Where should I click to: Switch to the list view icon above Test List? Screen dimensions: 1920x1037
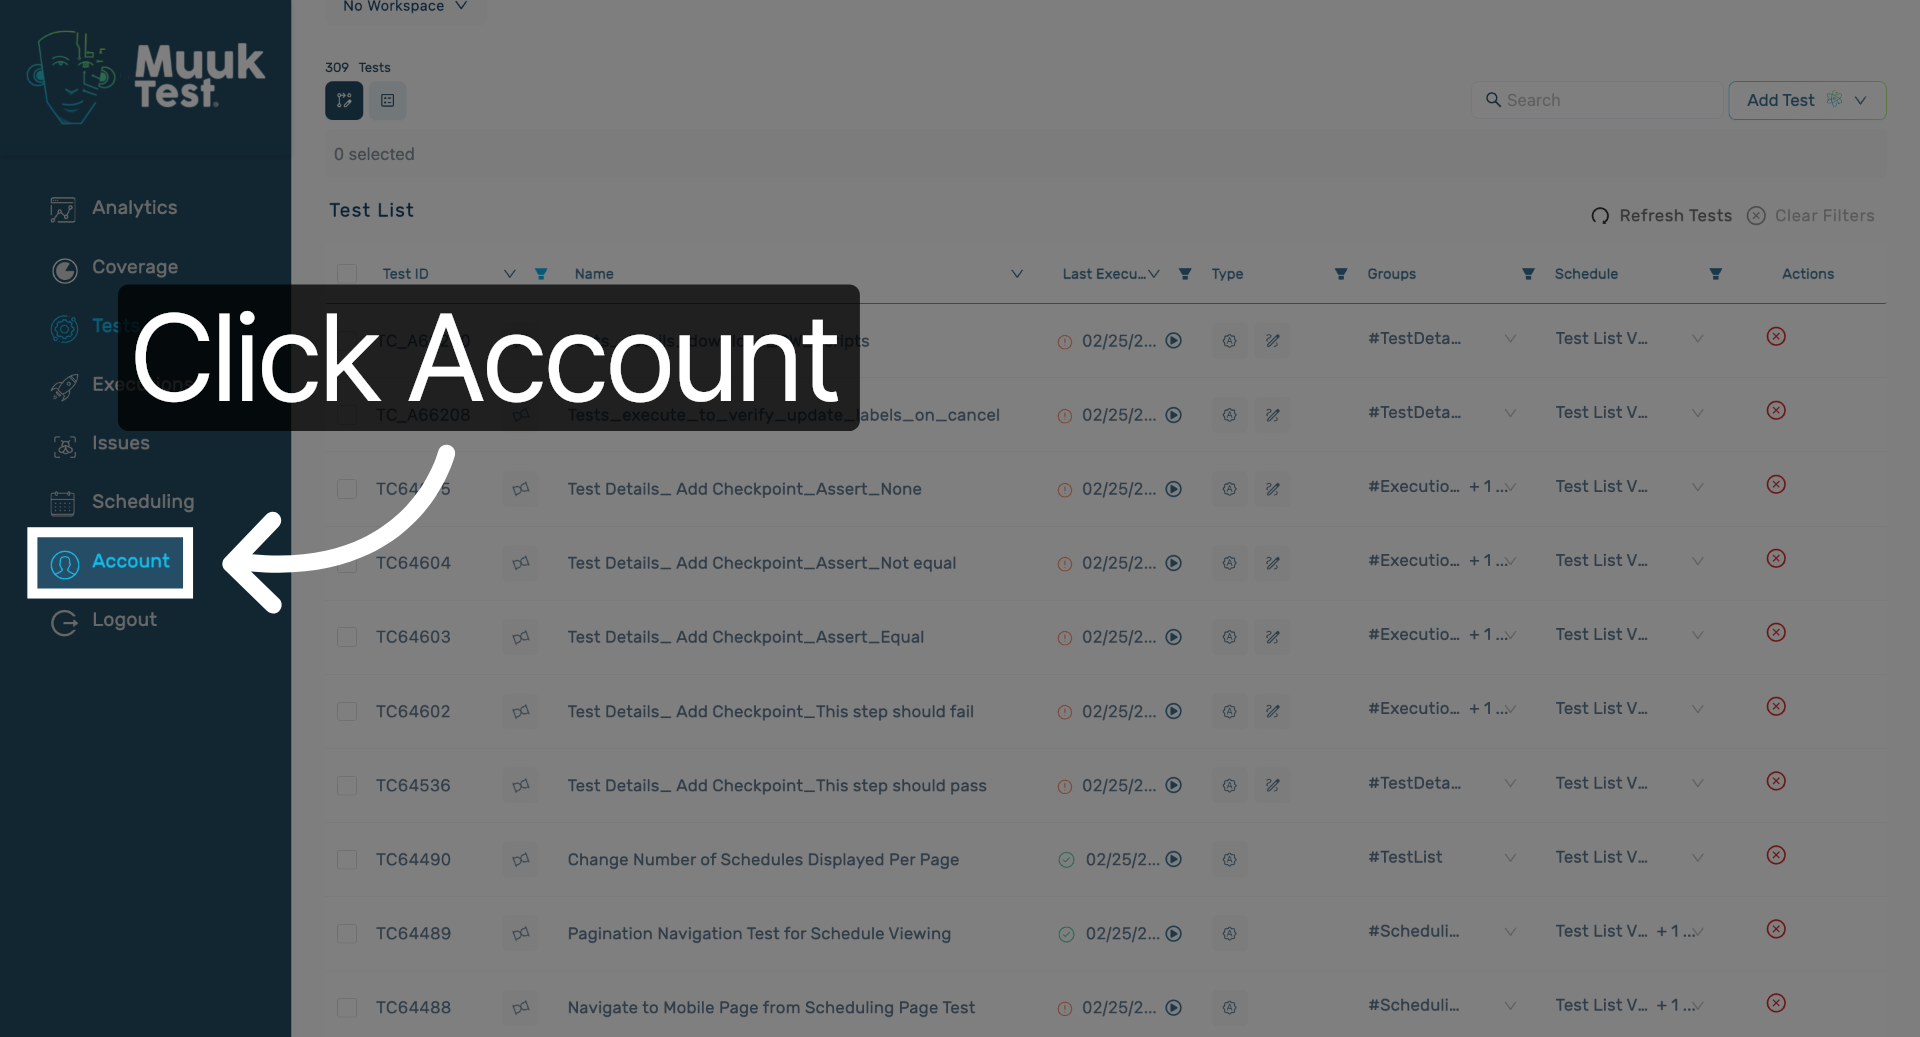click(388, 100)
